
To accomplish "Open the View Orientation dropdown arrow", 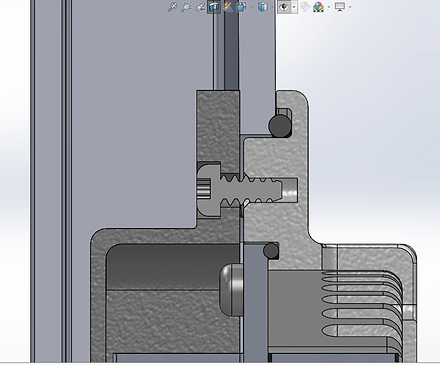I will pos(251,7).
